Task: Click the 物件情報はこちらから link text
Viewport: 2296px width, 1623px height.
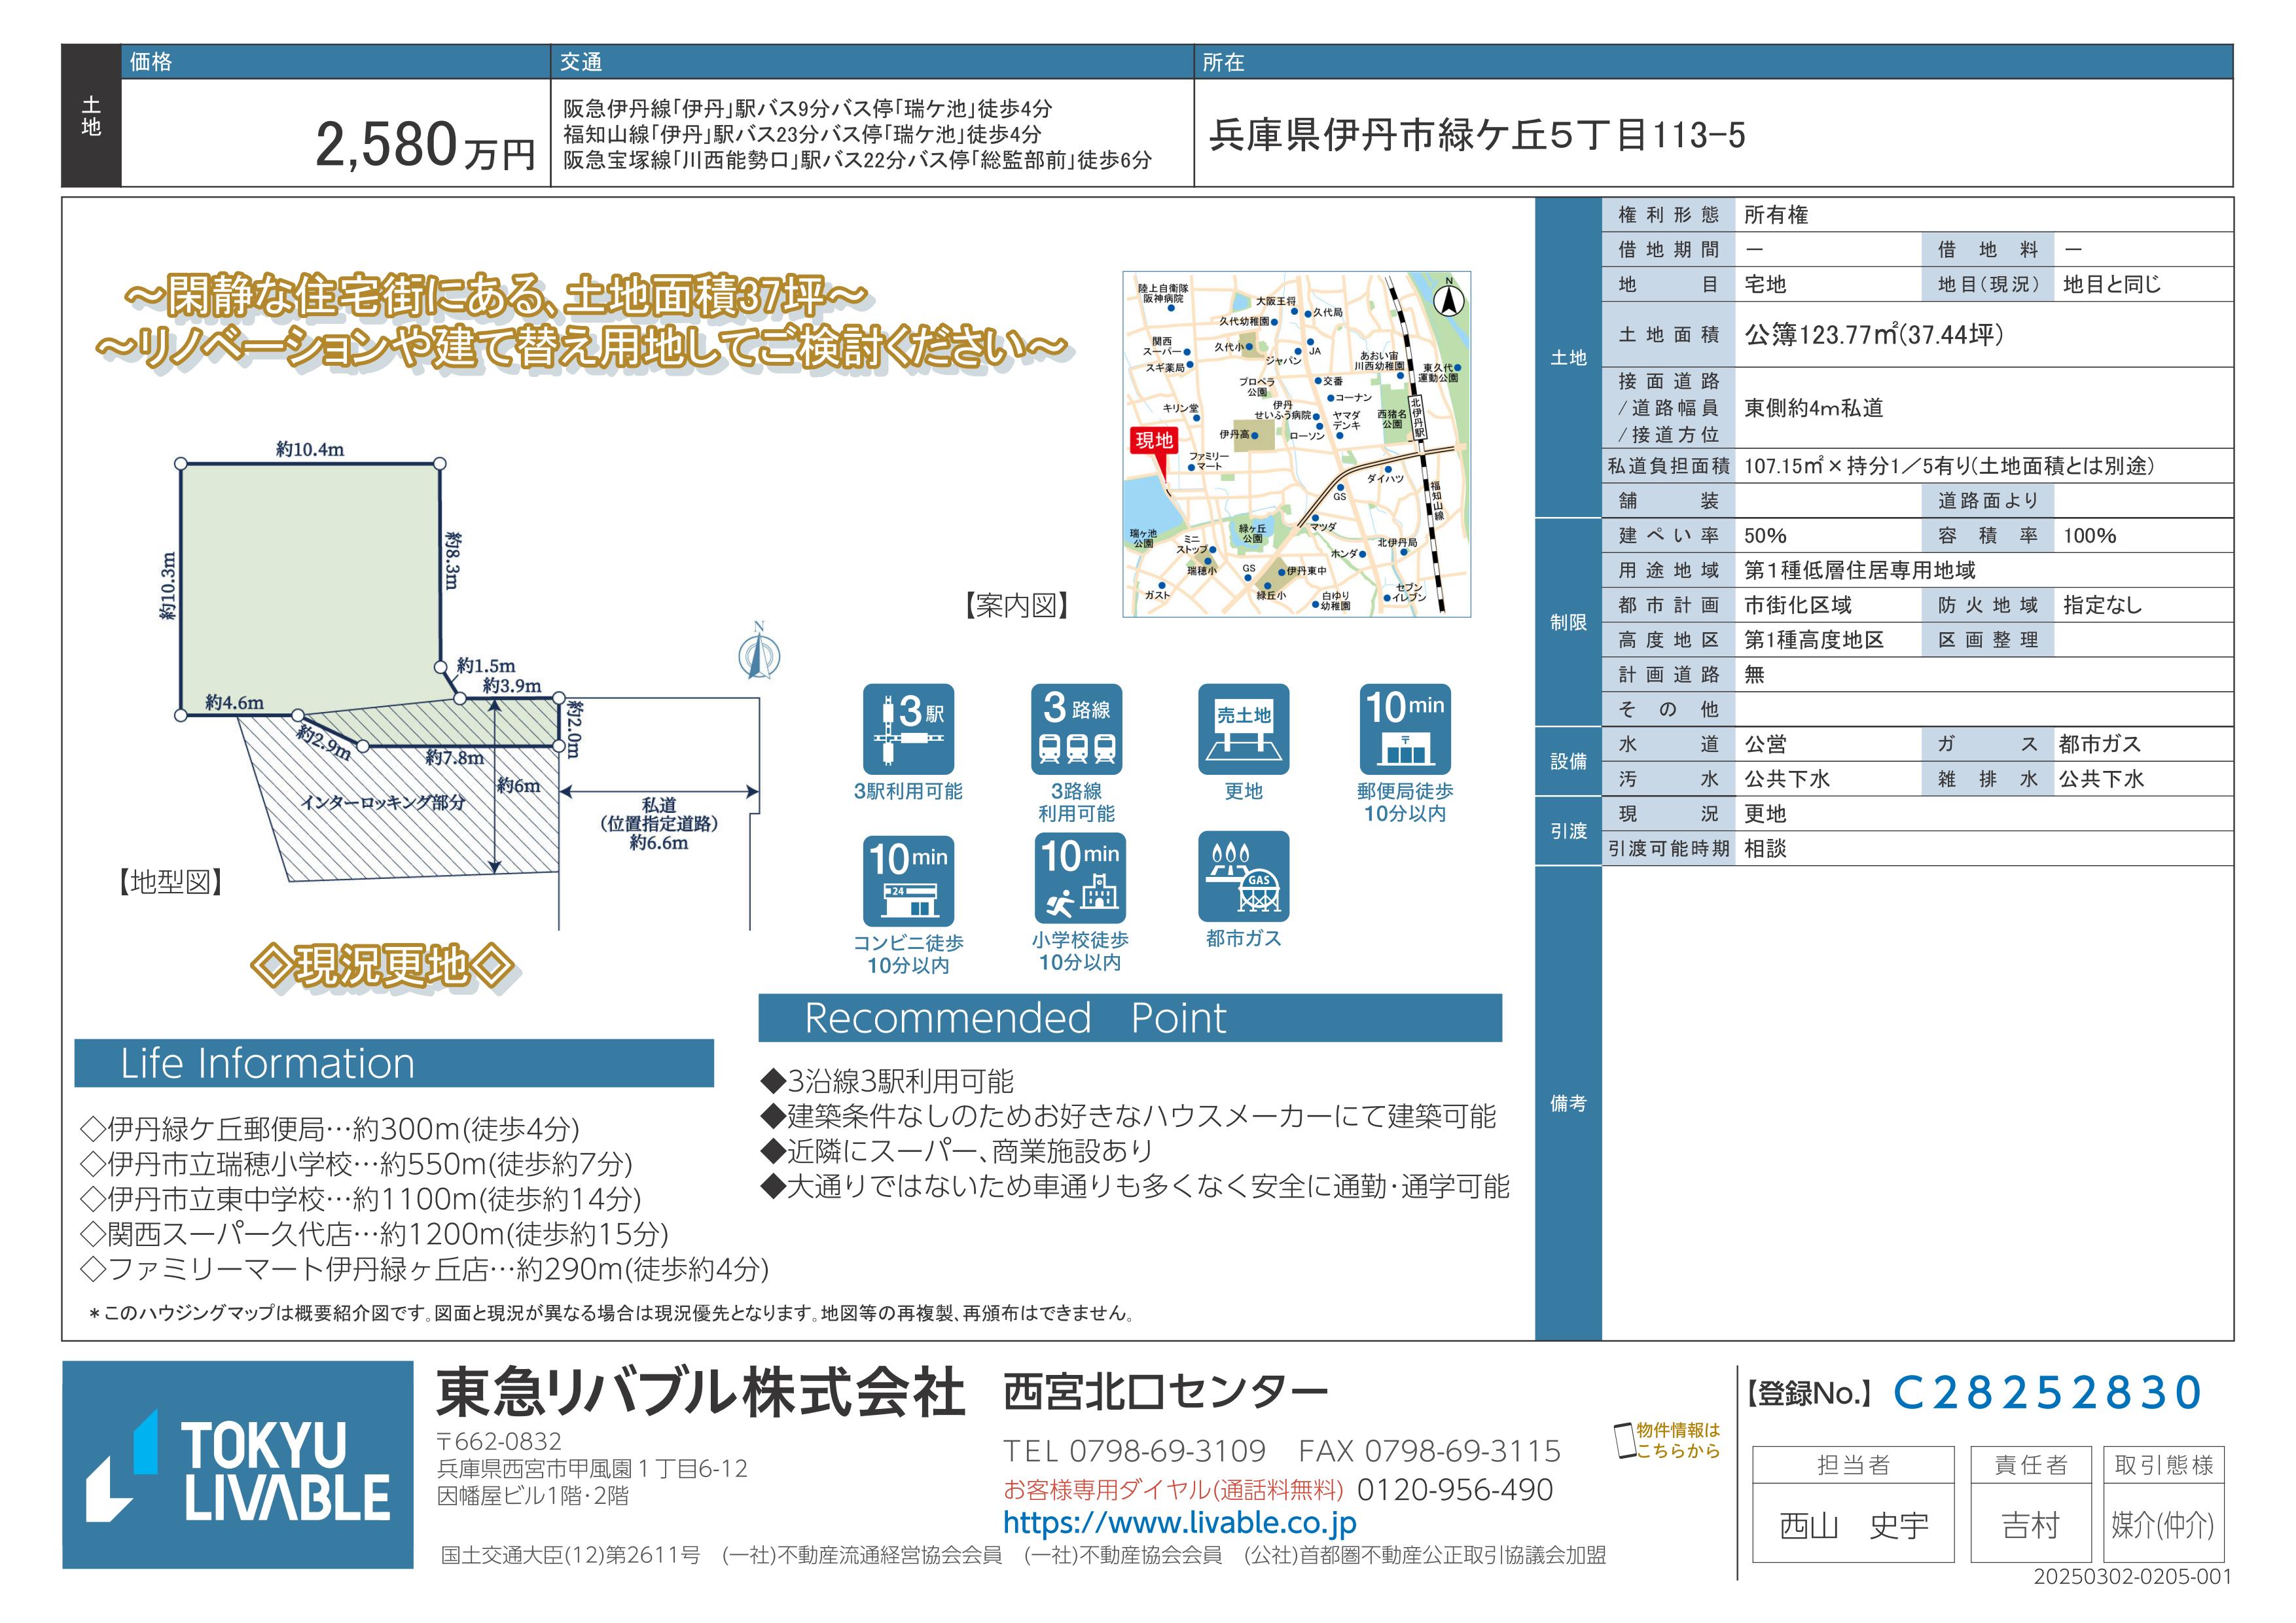Action: (x=1678, y=1441)
